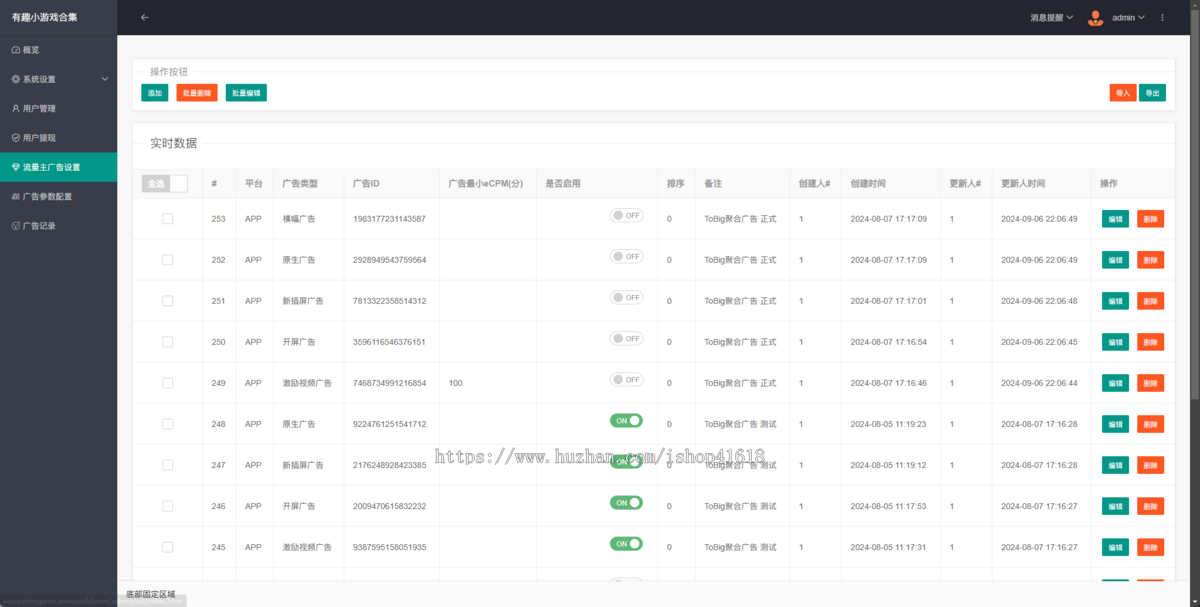Image resolution: width=1200 pixels, height=607 pixels.
Task: Click 删除 button for row 252
Action: pyautogui.click(x=1150, y=260)
